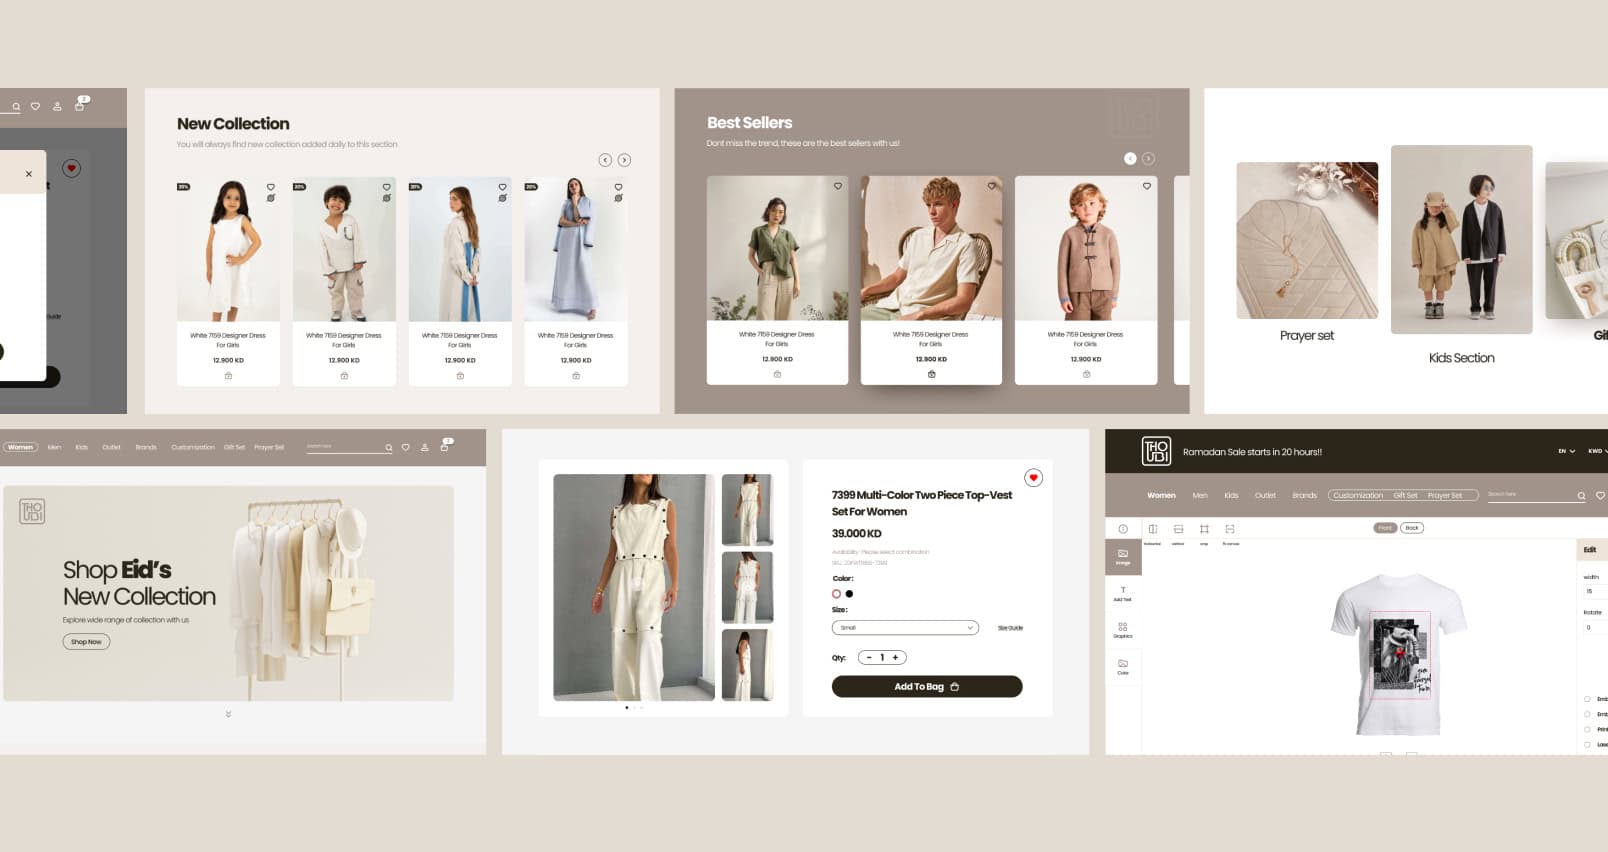Open Outlet in Shop Eid's panel nav
This screenshot has height=852, width=1608.
pyautogui.click(x=111, y=447)
